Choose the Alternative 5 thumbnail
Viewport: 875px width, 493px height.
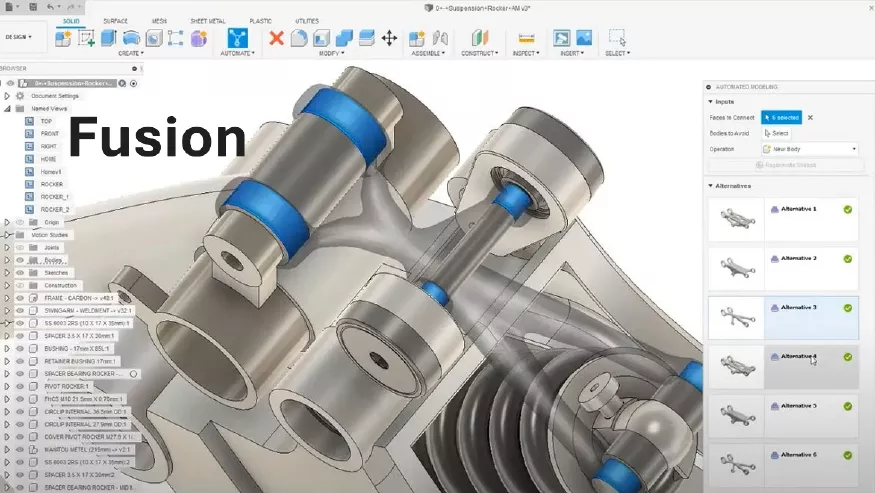point(736,416)
